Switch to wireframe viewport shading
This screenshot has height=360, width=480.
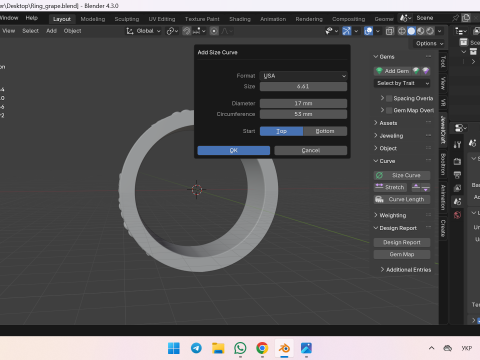pos(402,31)
